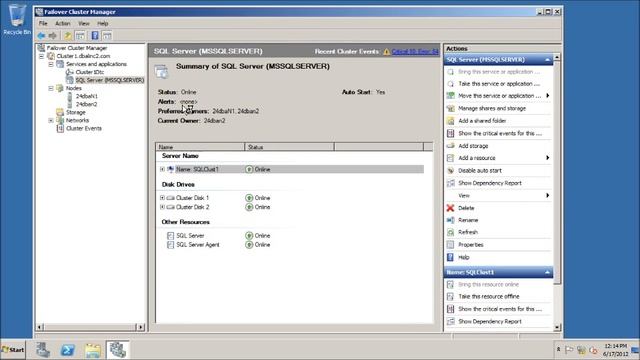This screenshot has height=360, width=640.
Task: Collapse the Cluster1.dbainc2.com tree node
Action: (x=42, y=56)
